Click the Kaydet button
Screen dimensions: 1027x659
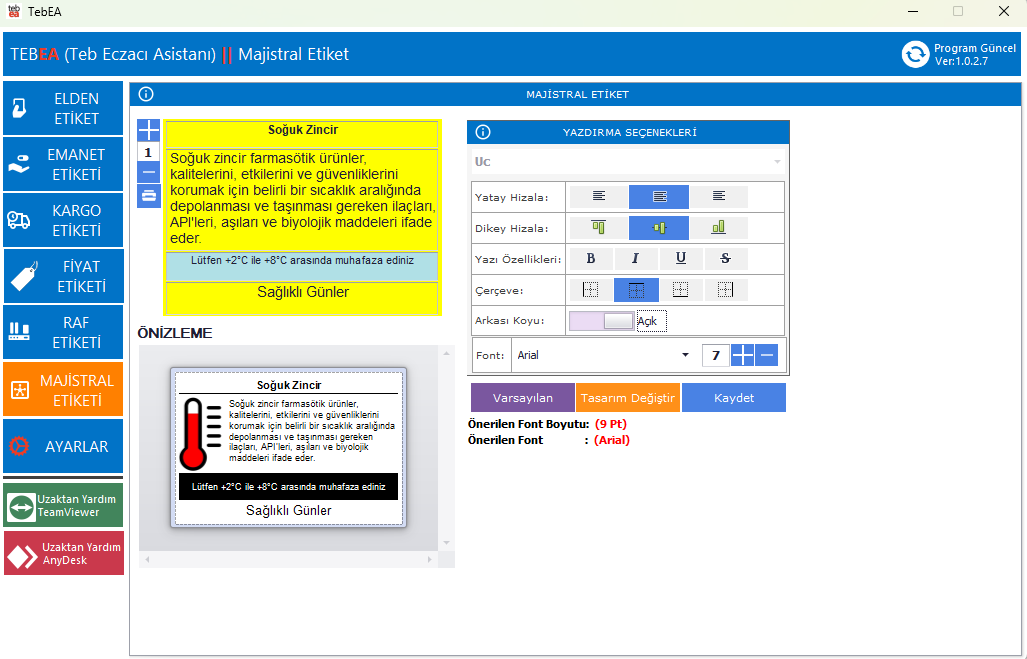[734, 398]
